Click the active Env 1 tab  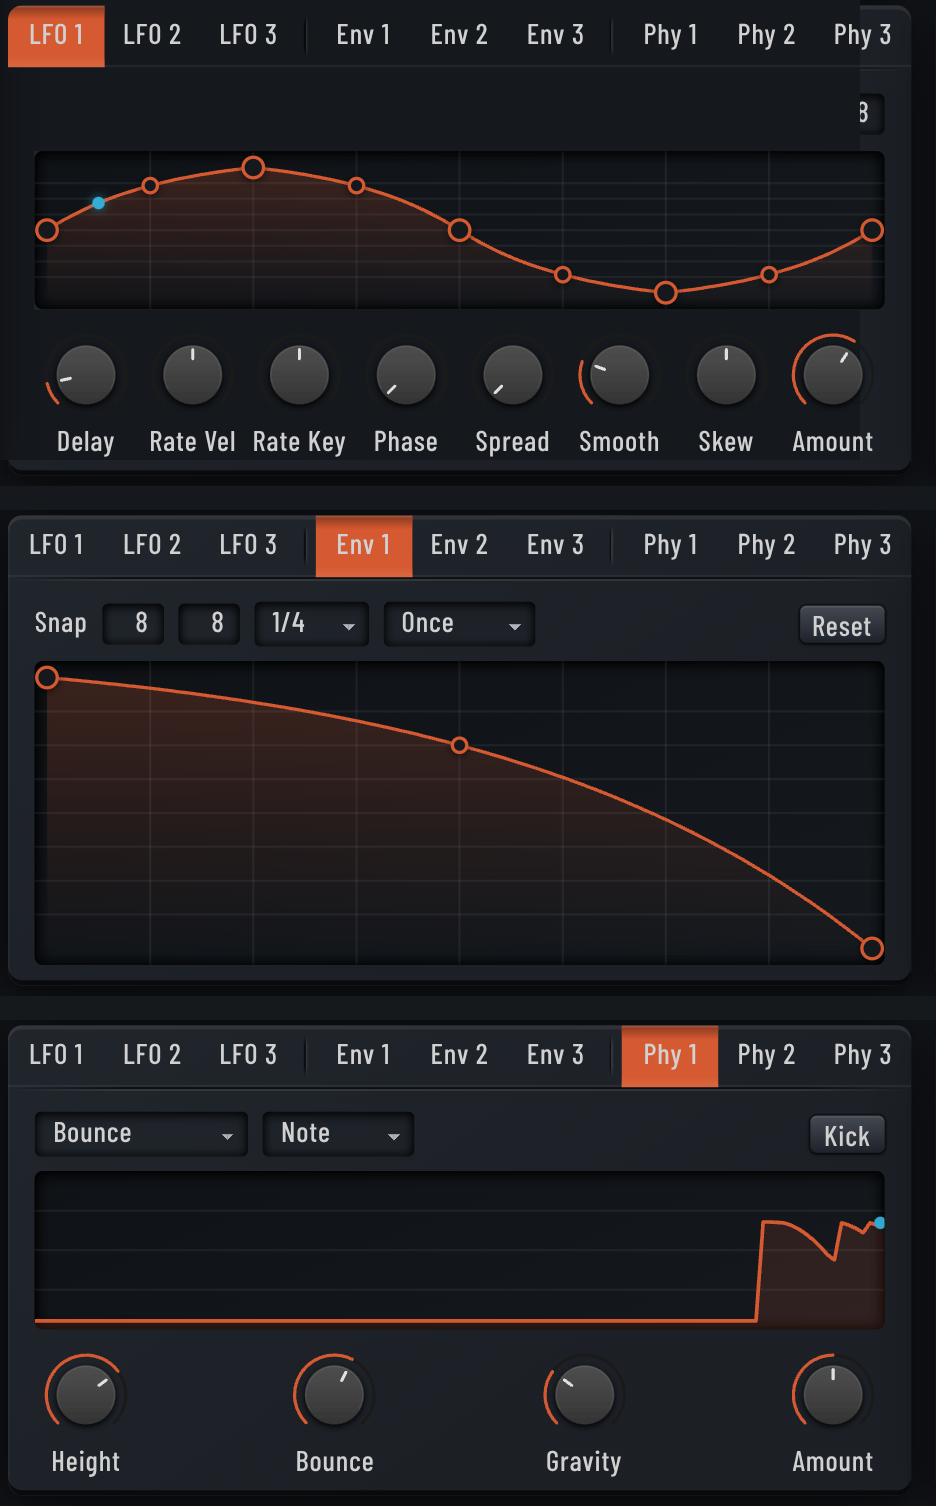[x=364, y=546]
